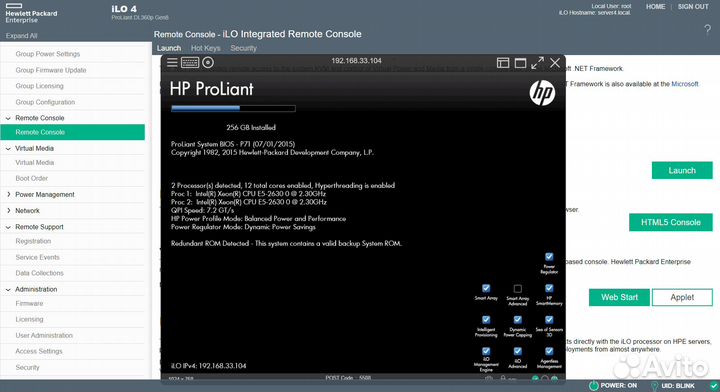Open Security in the sidebar
This screenshot has width=720, height=392.
(28, 368)
